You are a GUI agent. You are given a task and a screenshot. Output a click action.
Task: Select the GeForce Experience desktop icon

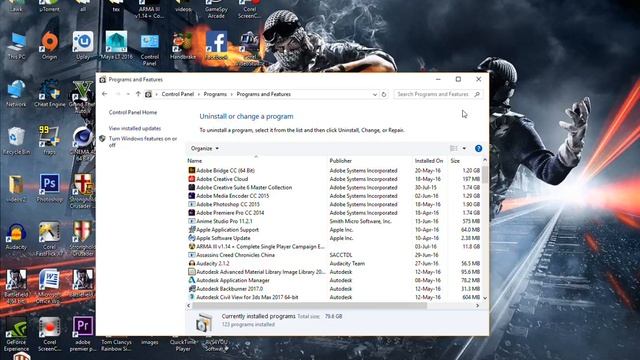point(16,334)
